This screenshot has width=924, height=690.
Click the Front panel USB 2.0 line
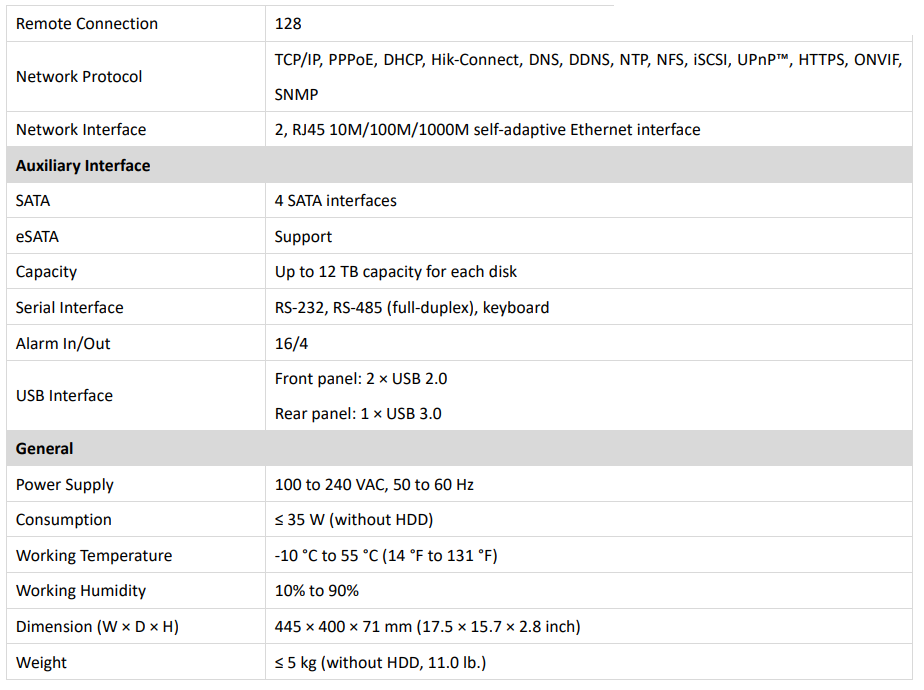[361, 378]
